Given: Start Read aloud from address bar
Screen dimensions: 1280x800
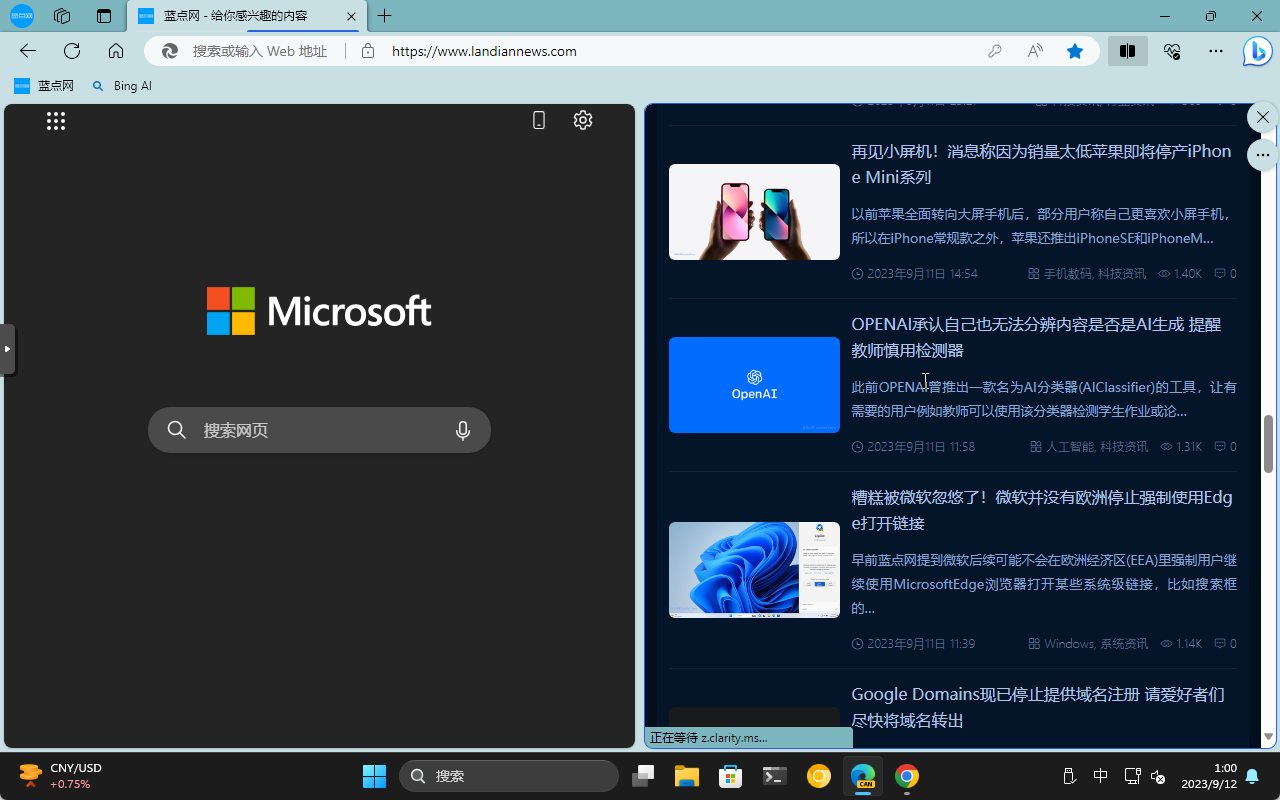Looking at the screenshot, I should (1035, 51).
